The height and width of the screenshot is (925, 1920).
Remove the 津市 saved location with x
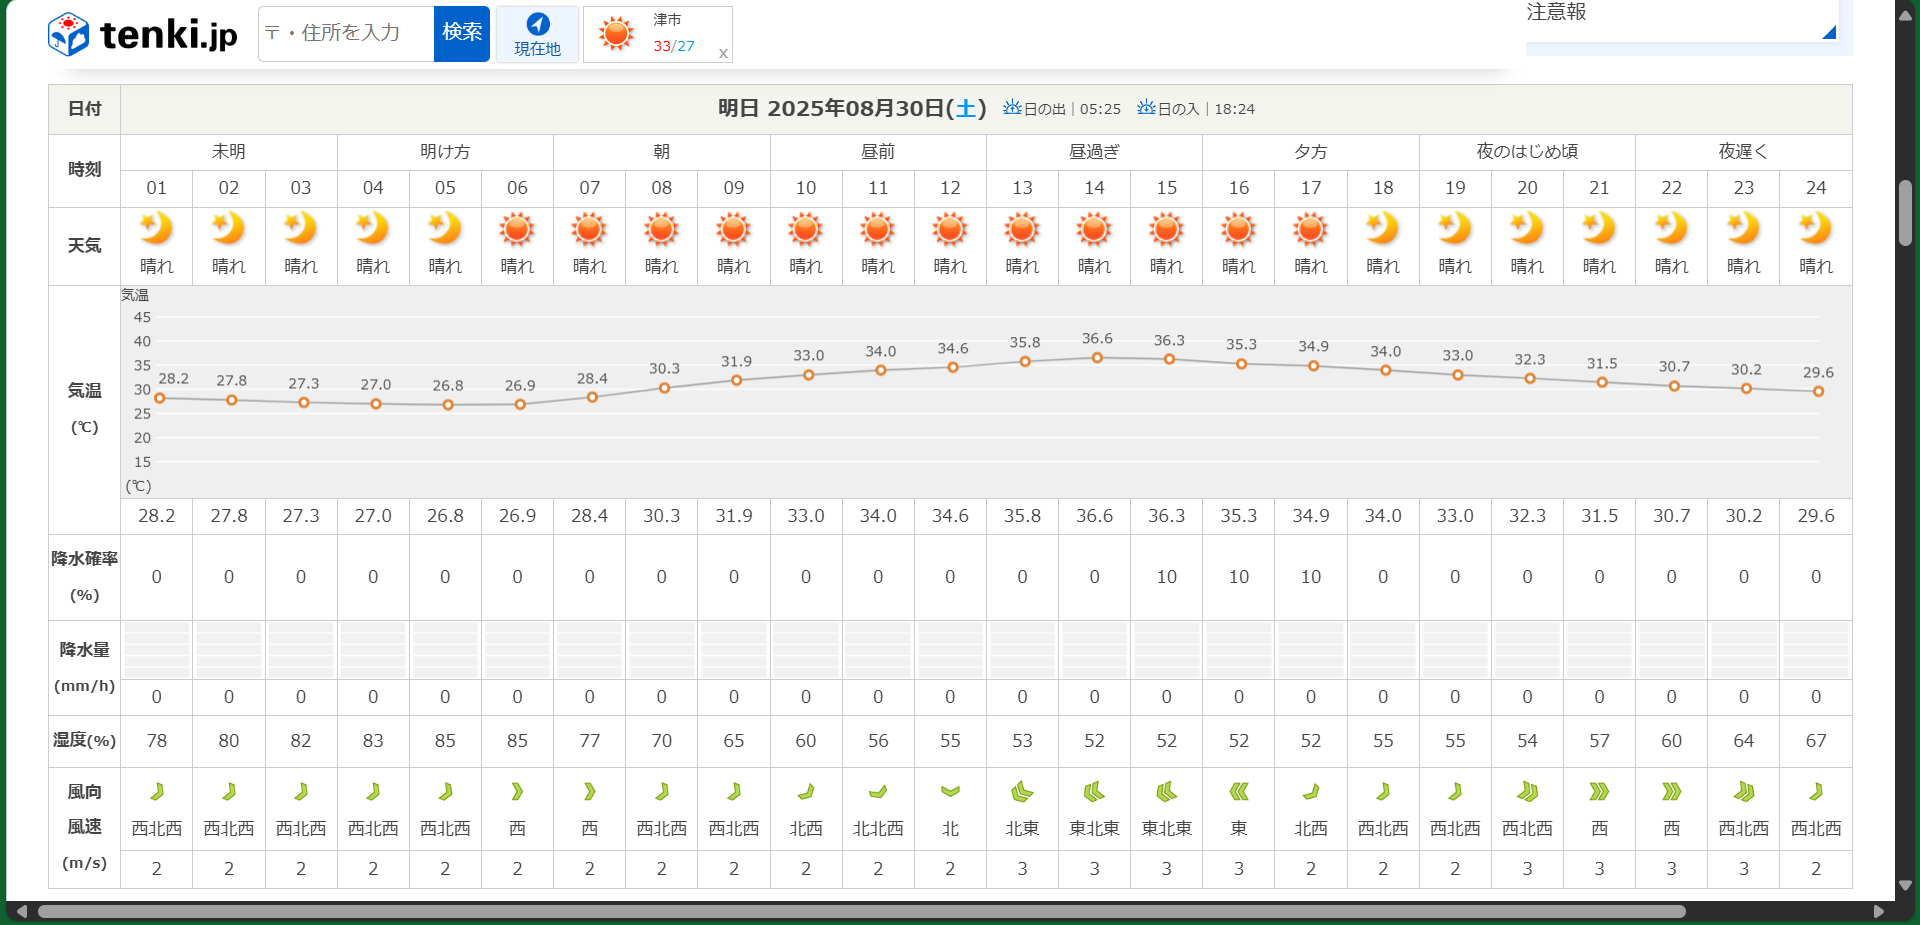tap(723, 54)
